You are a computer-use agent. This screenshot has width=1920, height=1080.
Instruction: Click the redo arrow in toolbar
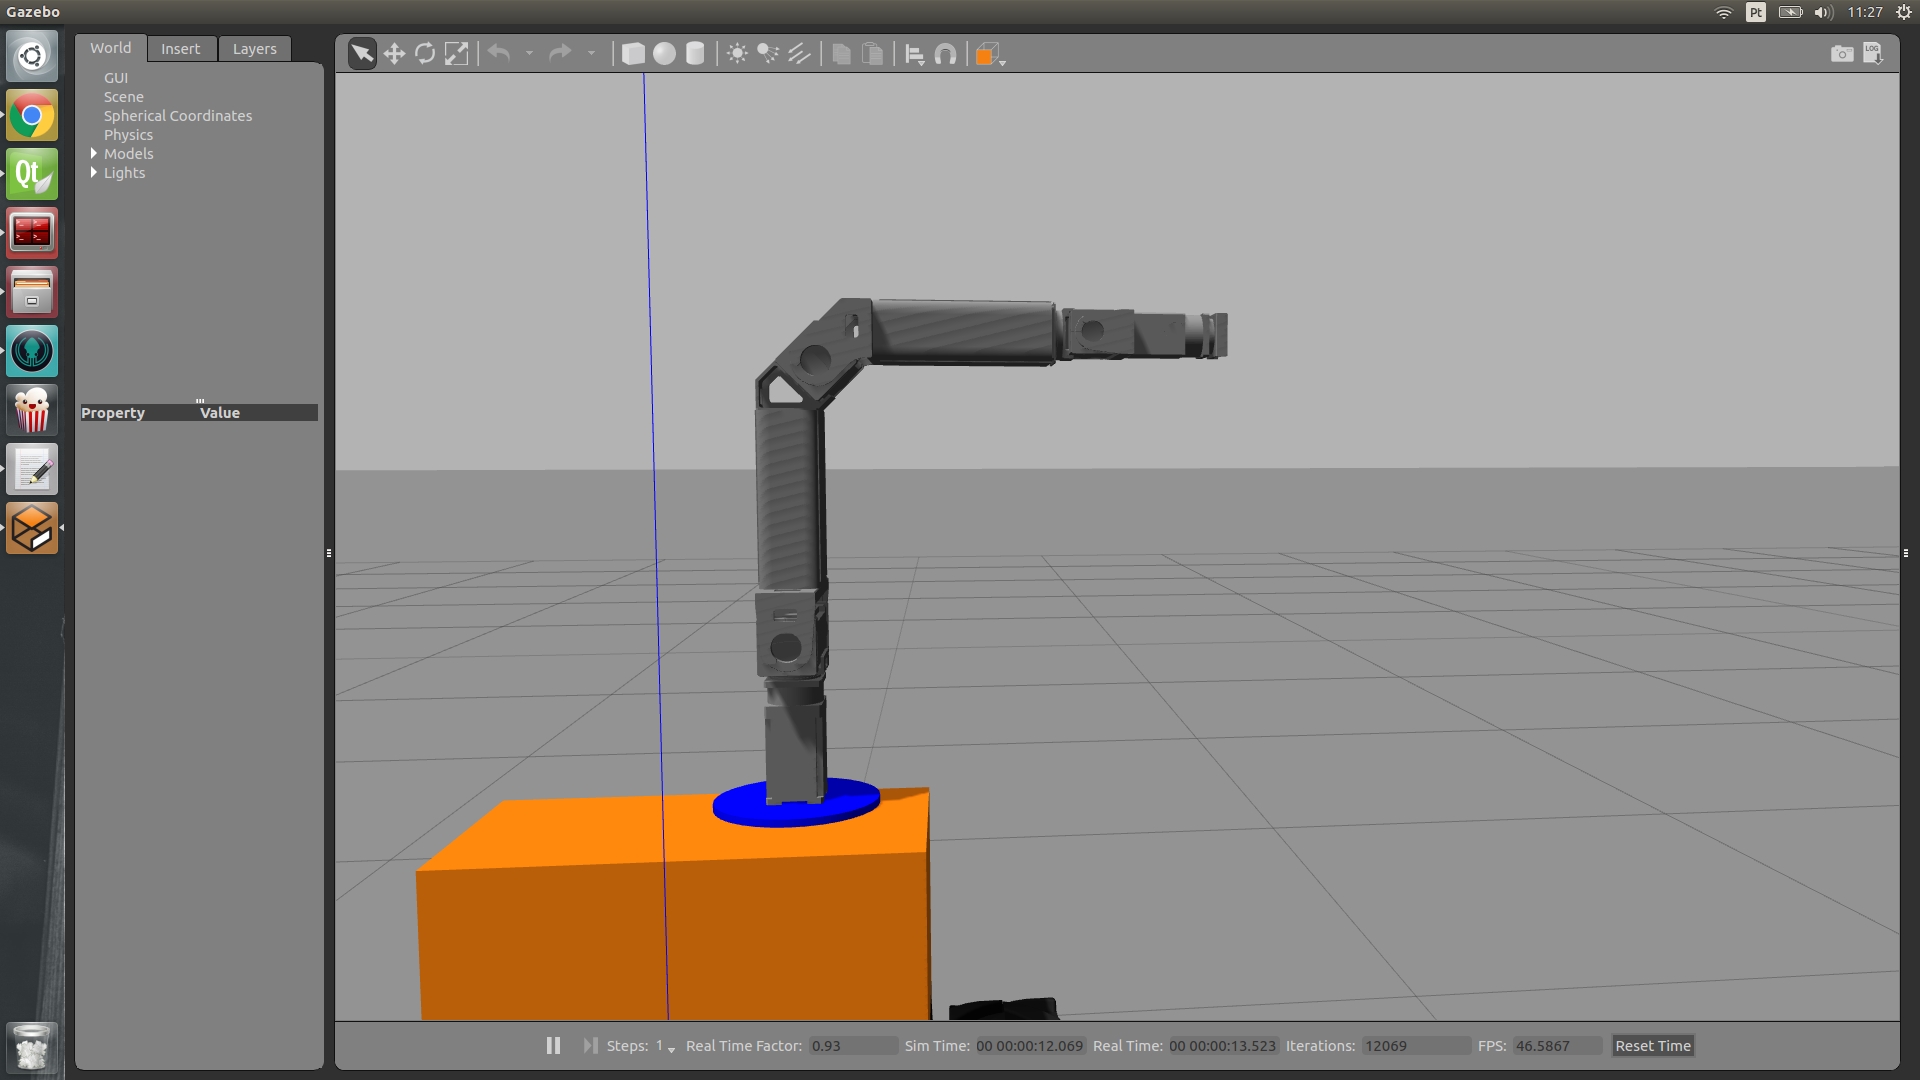point(560,53)
